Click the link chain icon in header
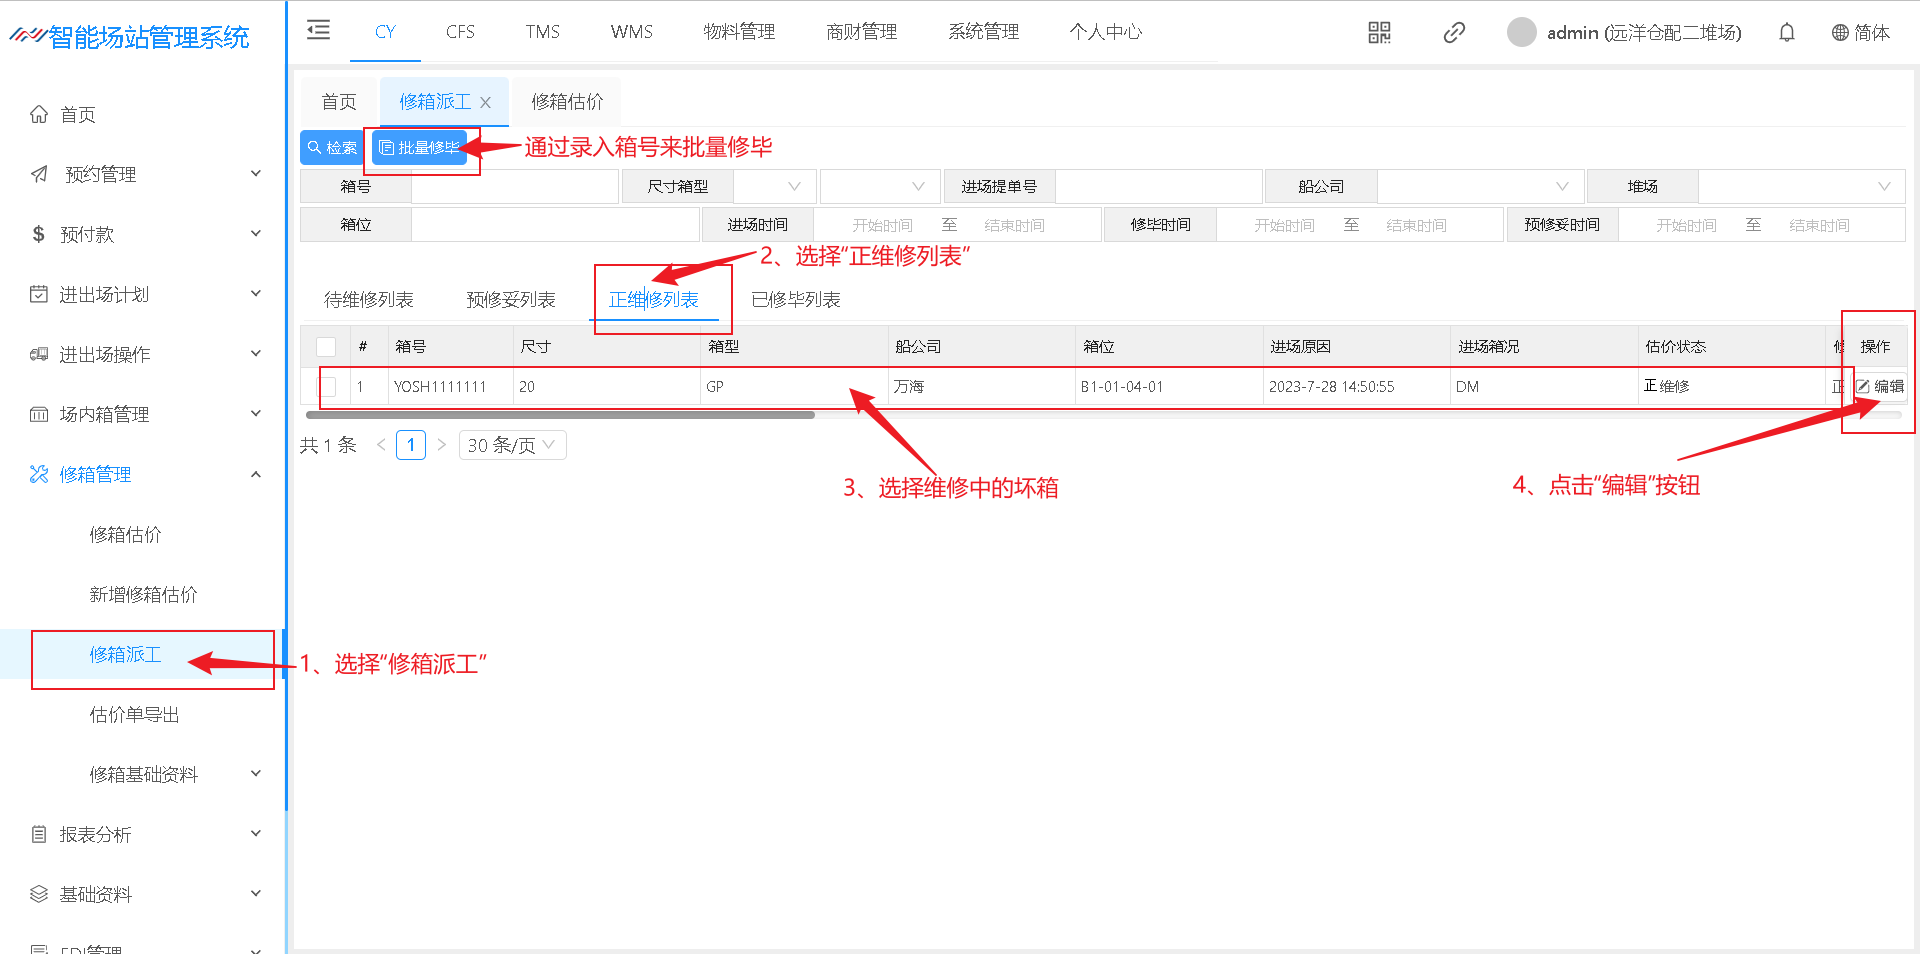Viewport: 1920px width, 954px height. tap(1454, 33)
